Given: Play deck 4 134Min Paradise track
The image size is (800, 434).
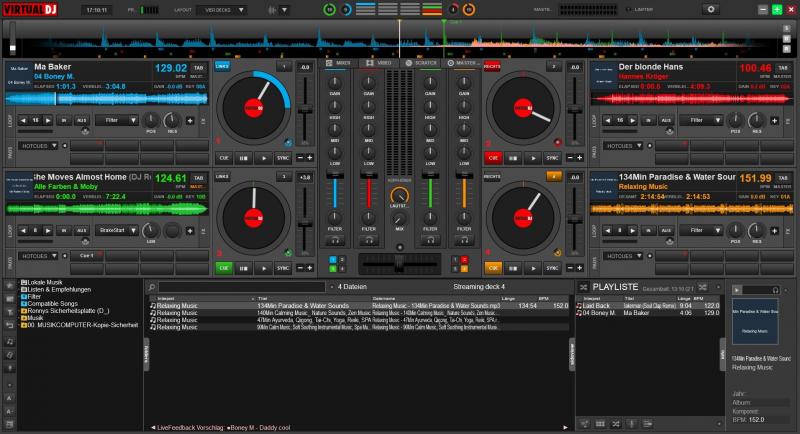Looking at the screenshot, I should [x=533, y=268].
